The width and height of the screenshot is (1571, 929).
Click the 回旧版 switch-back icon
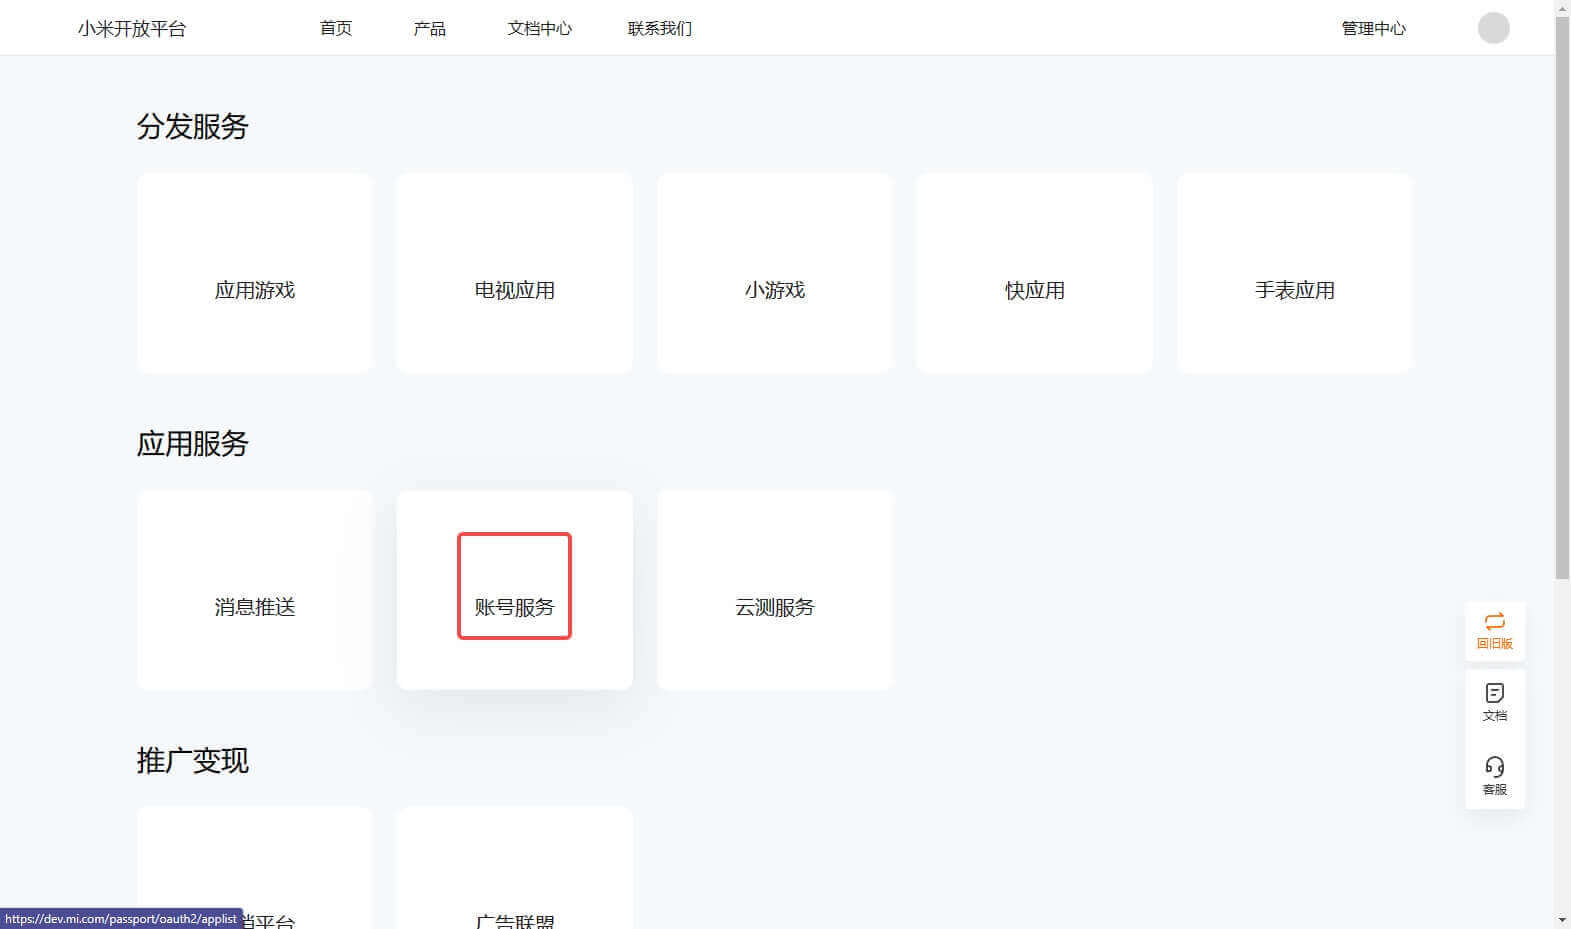pos(1494,630)
